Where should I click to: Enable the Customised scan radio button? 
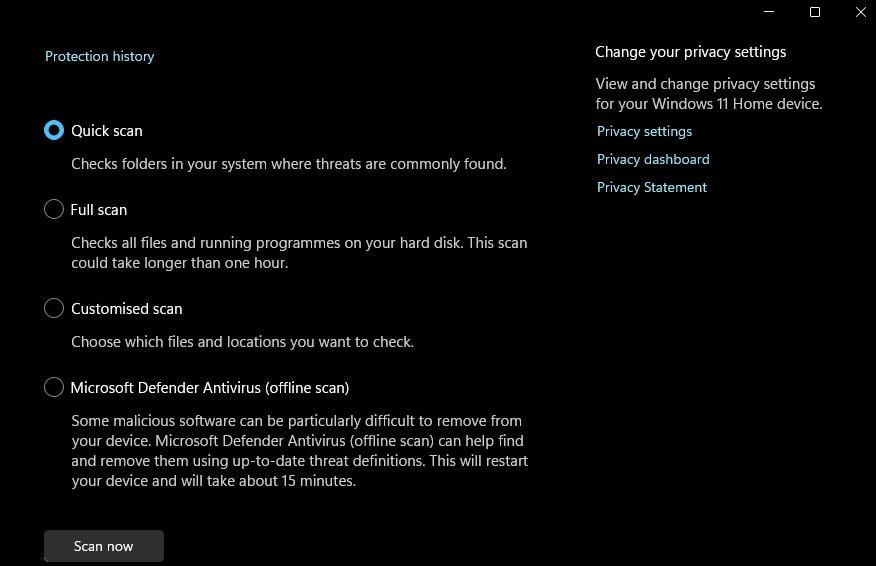[x=54, y=308]
